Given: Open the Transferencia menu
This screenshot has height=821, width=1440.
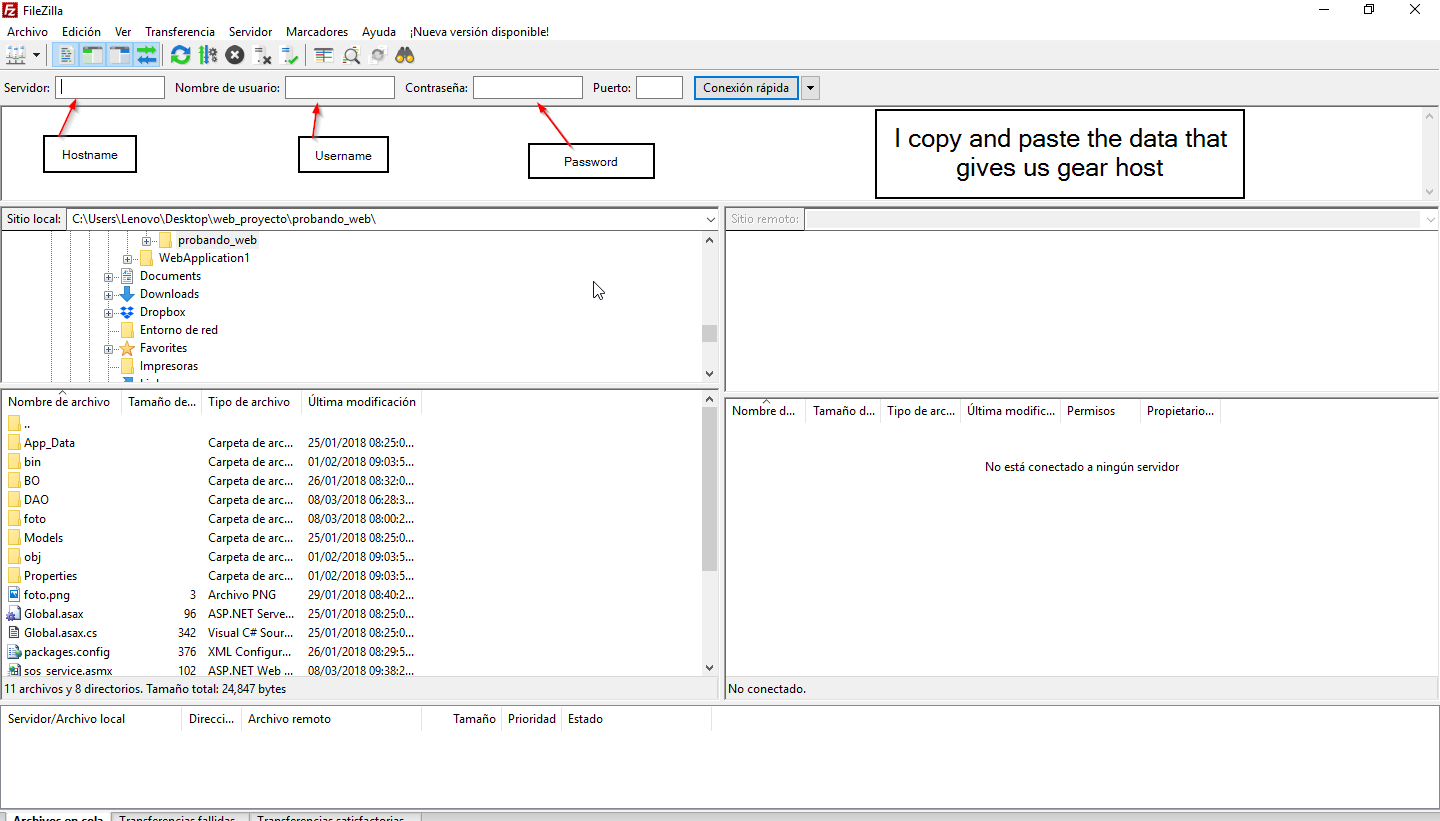Looking at the screenshot, I should click(180, 32).
